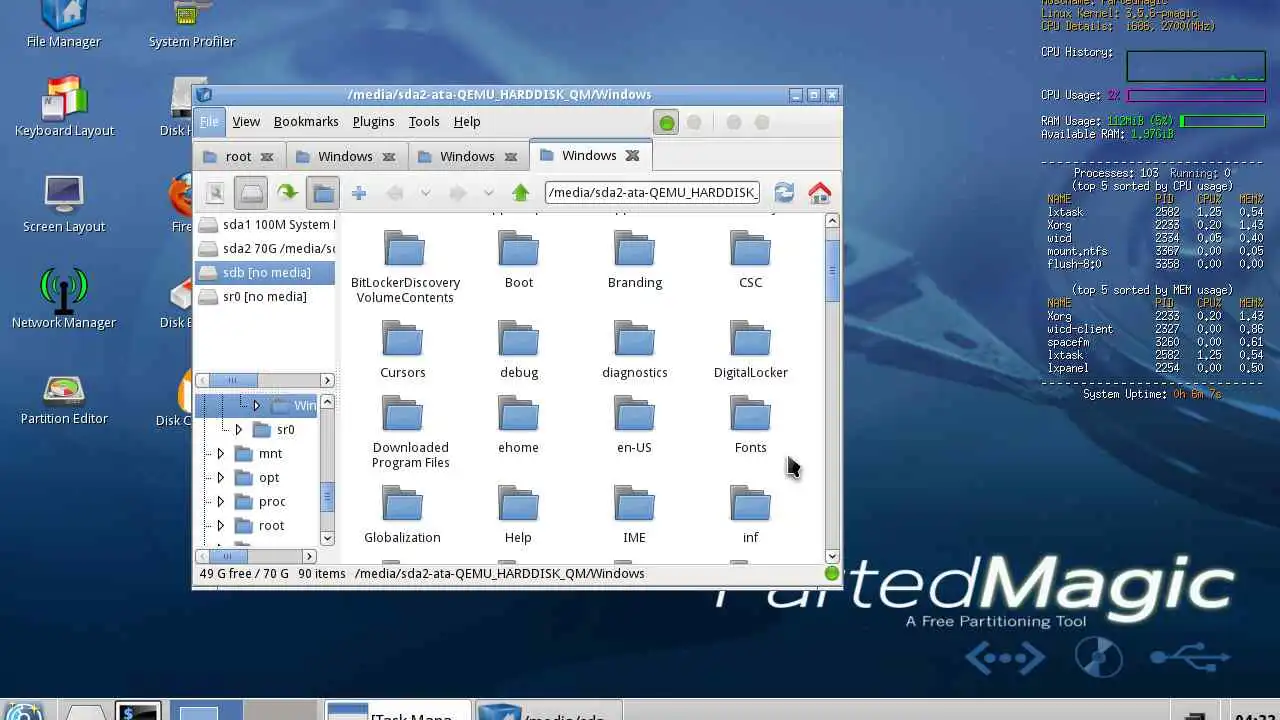This screenshot has width=1280, height=720.
Task: Open the back history dropdown arrow
Action: click(425, 193)
